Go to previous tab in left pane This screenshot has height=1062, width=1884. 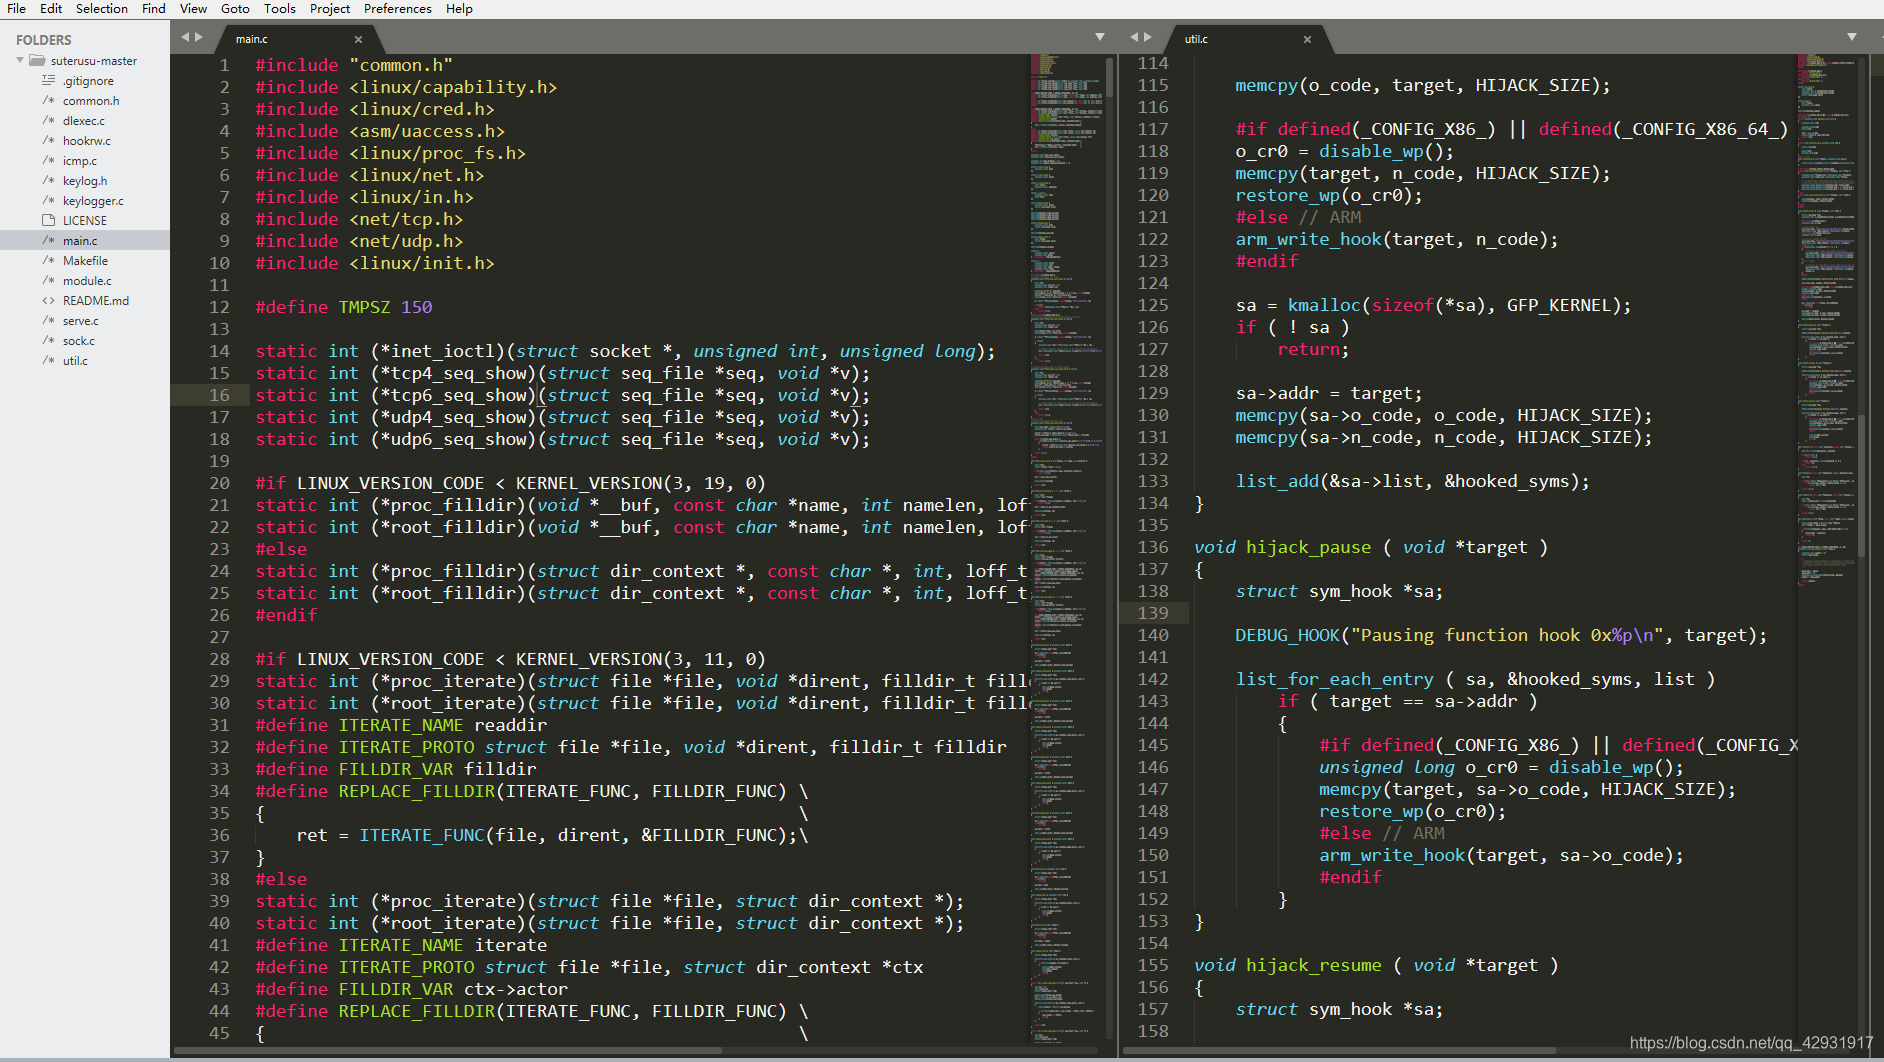185,37
